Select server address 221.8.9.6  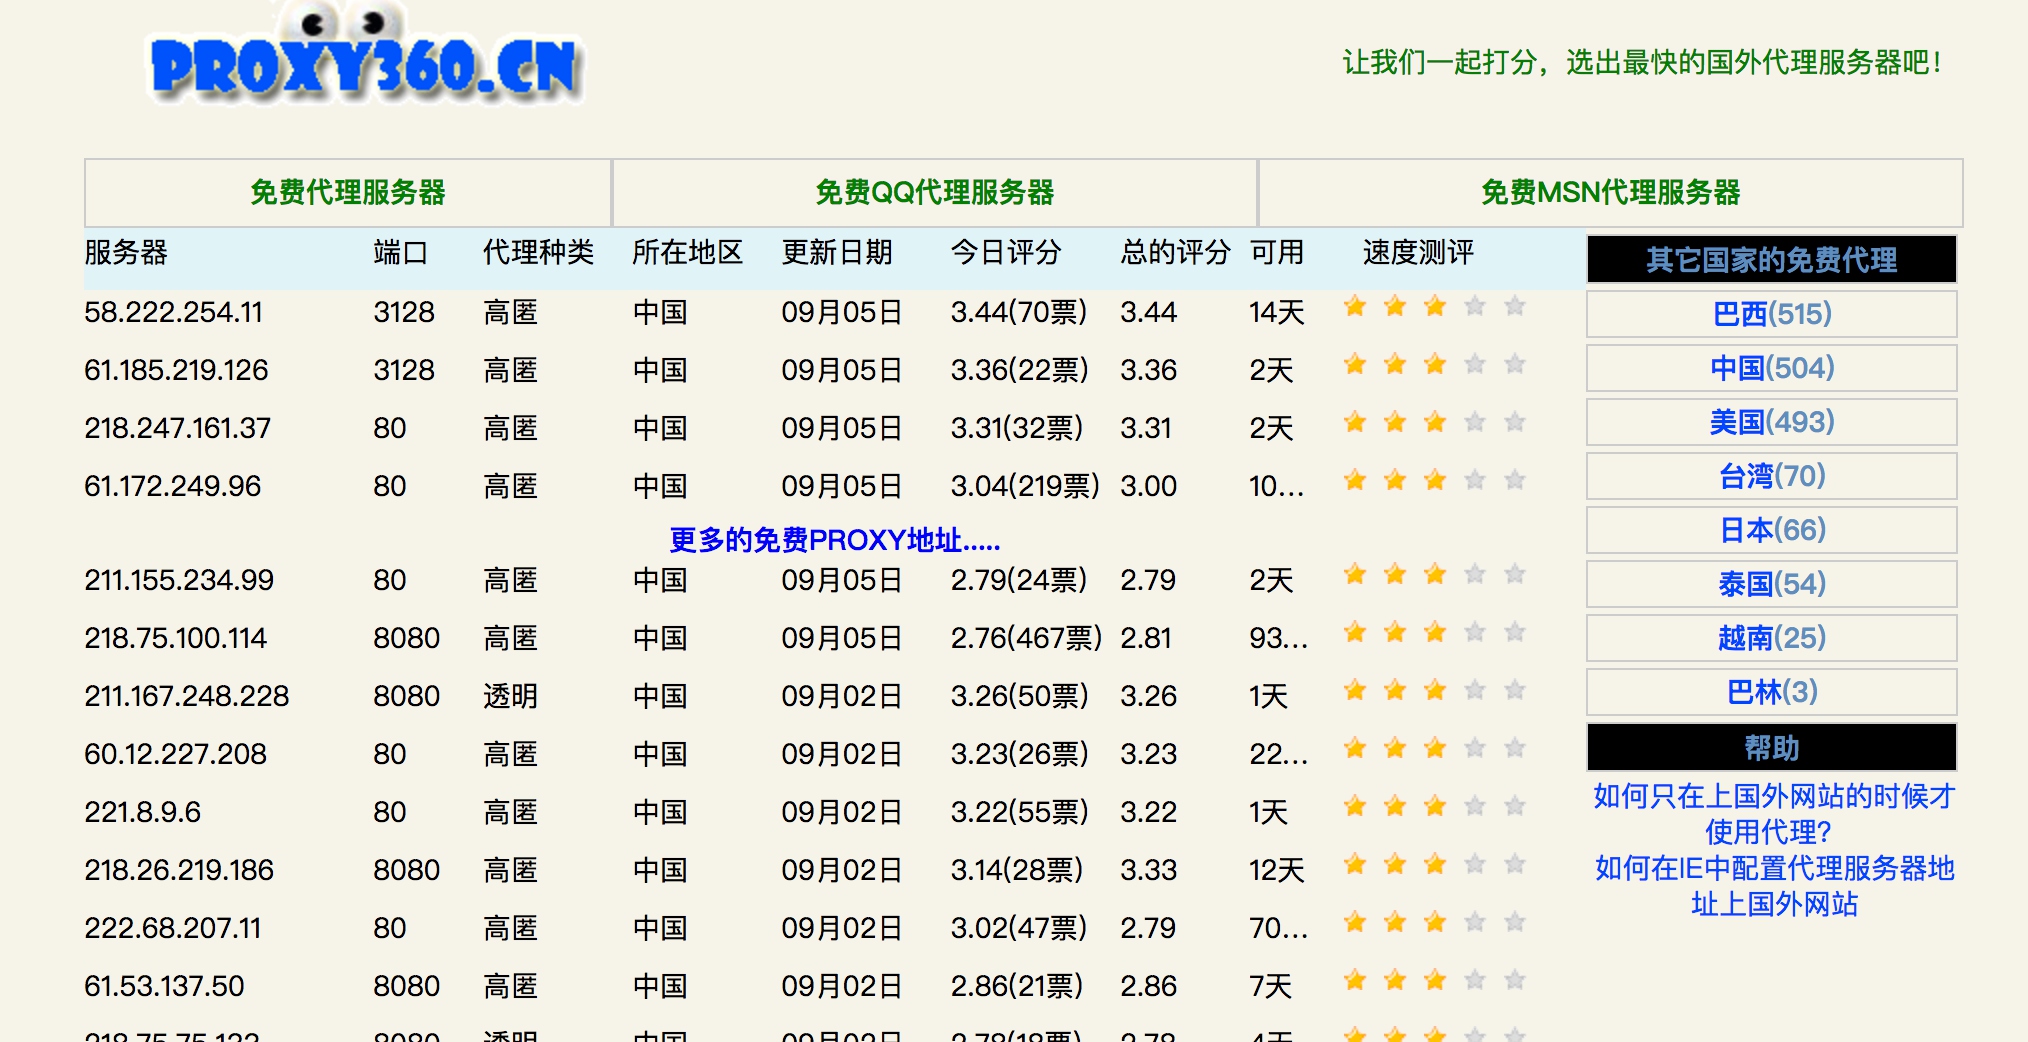[x=143, y=812]
